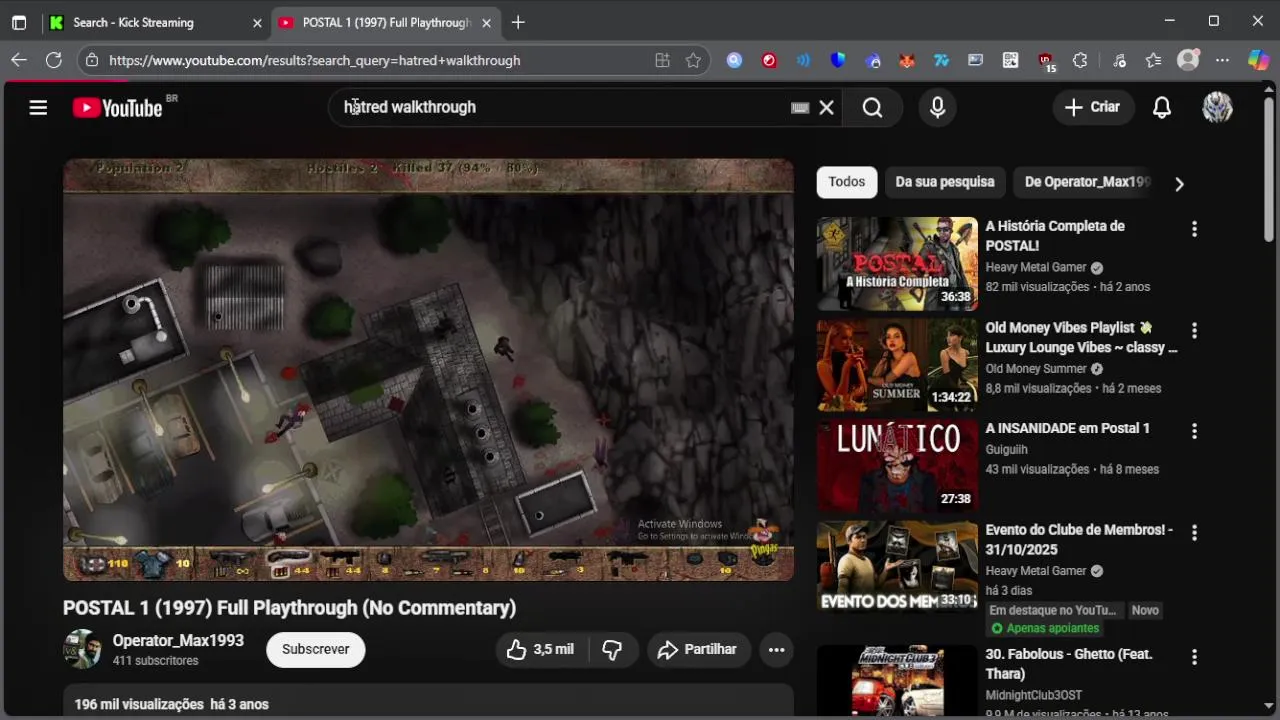Screen dimensions: 1280x720
Task: Open options for A INSANIDADE em Postal 1
Action: 1194,431
